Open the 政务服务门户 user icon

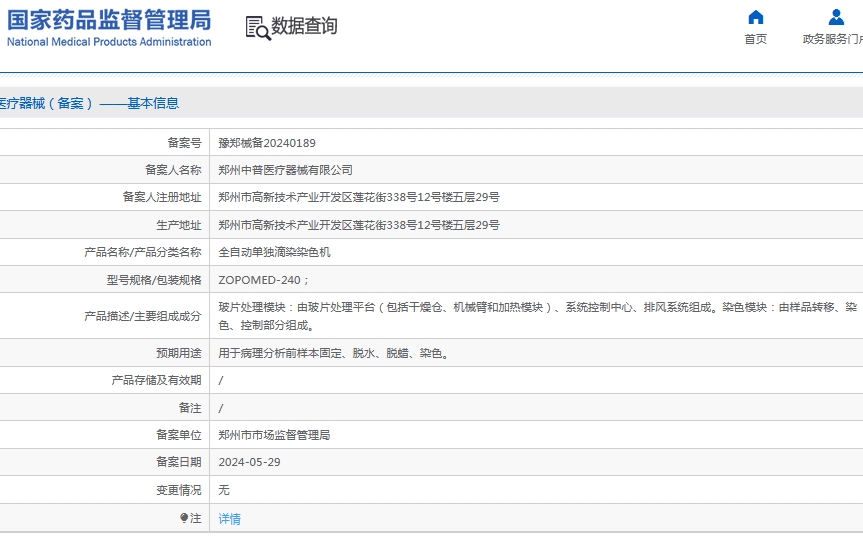(x=836, y=17)
